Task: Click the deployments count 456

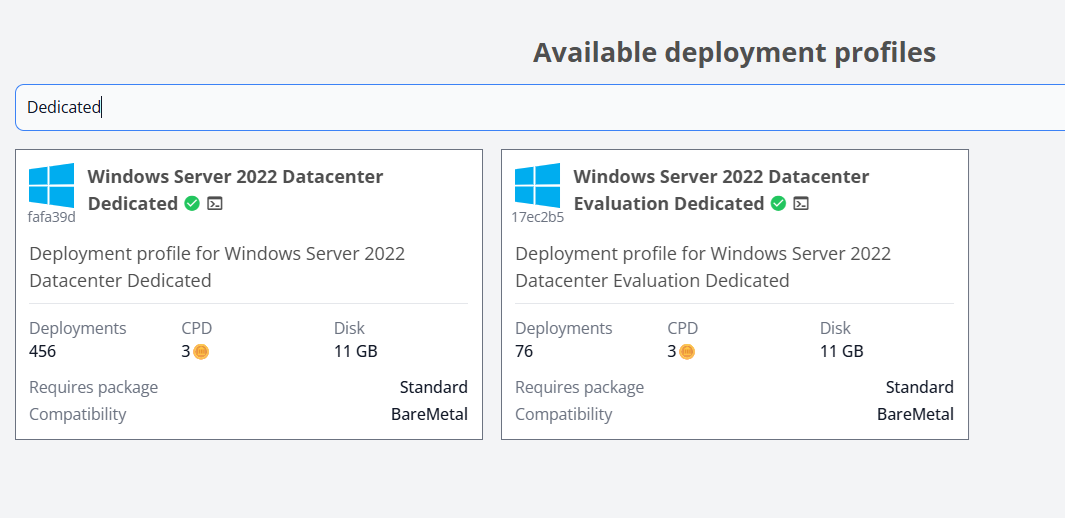Action: coord(43,351)
